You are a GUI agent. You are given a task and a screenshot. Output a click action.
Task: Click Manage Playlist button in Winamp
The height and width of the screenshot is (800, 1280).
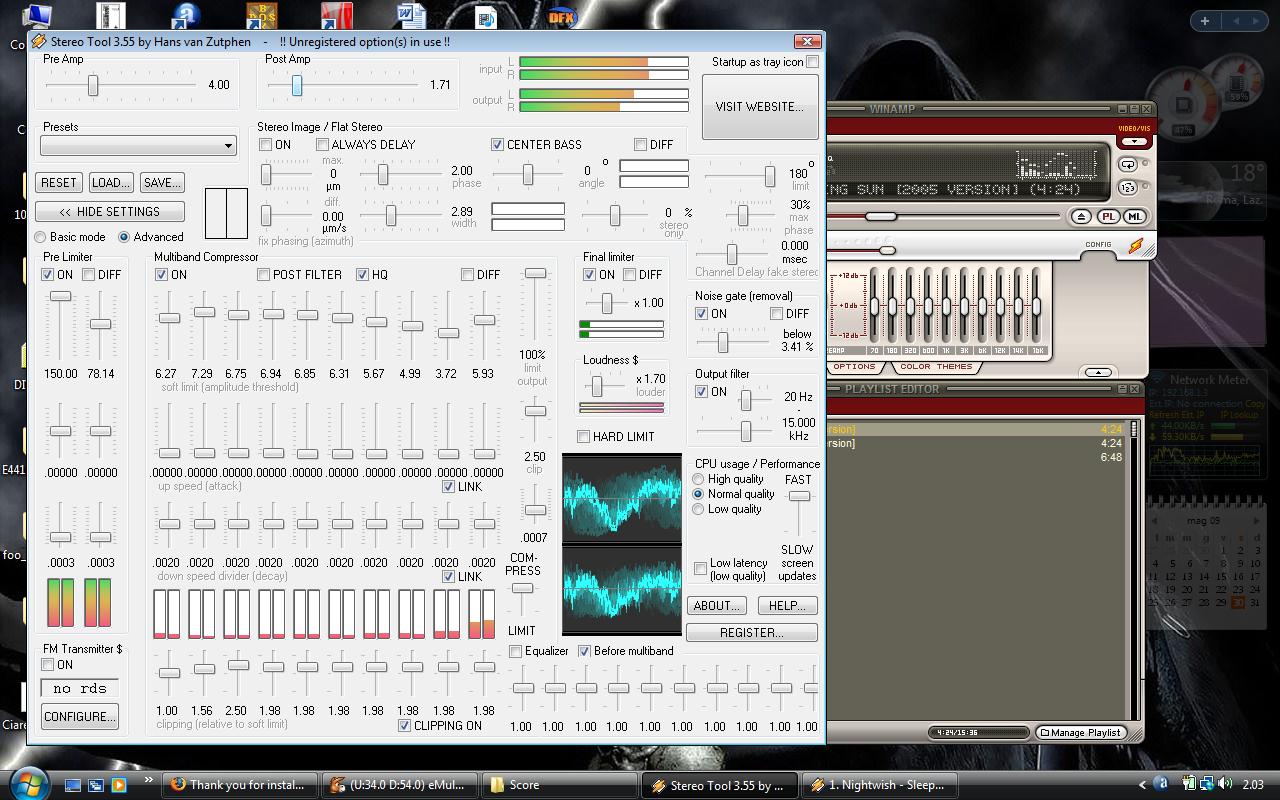click(1081, 733)
